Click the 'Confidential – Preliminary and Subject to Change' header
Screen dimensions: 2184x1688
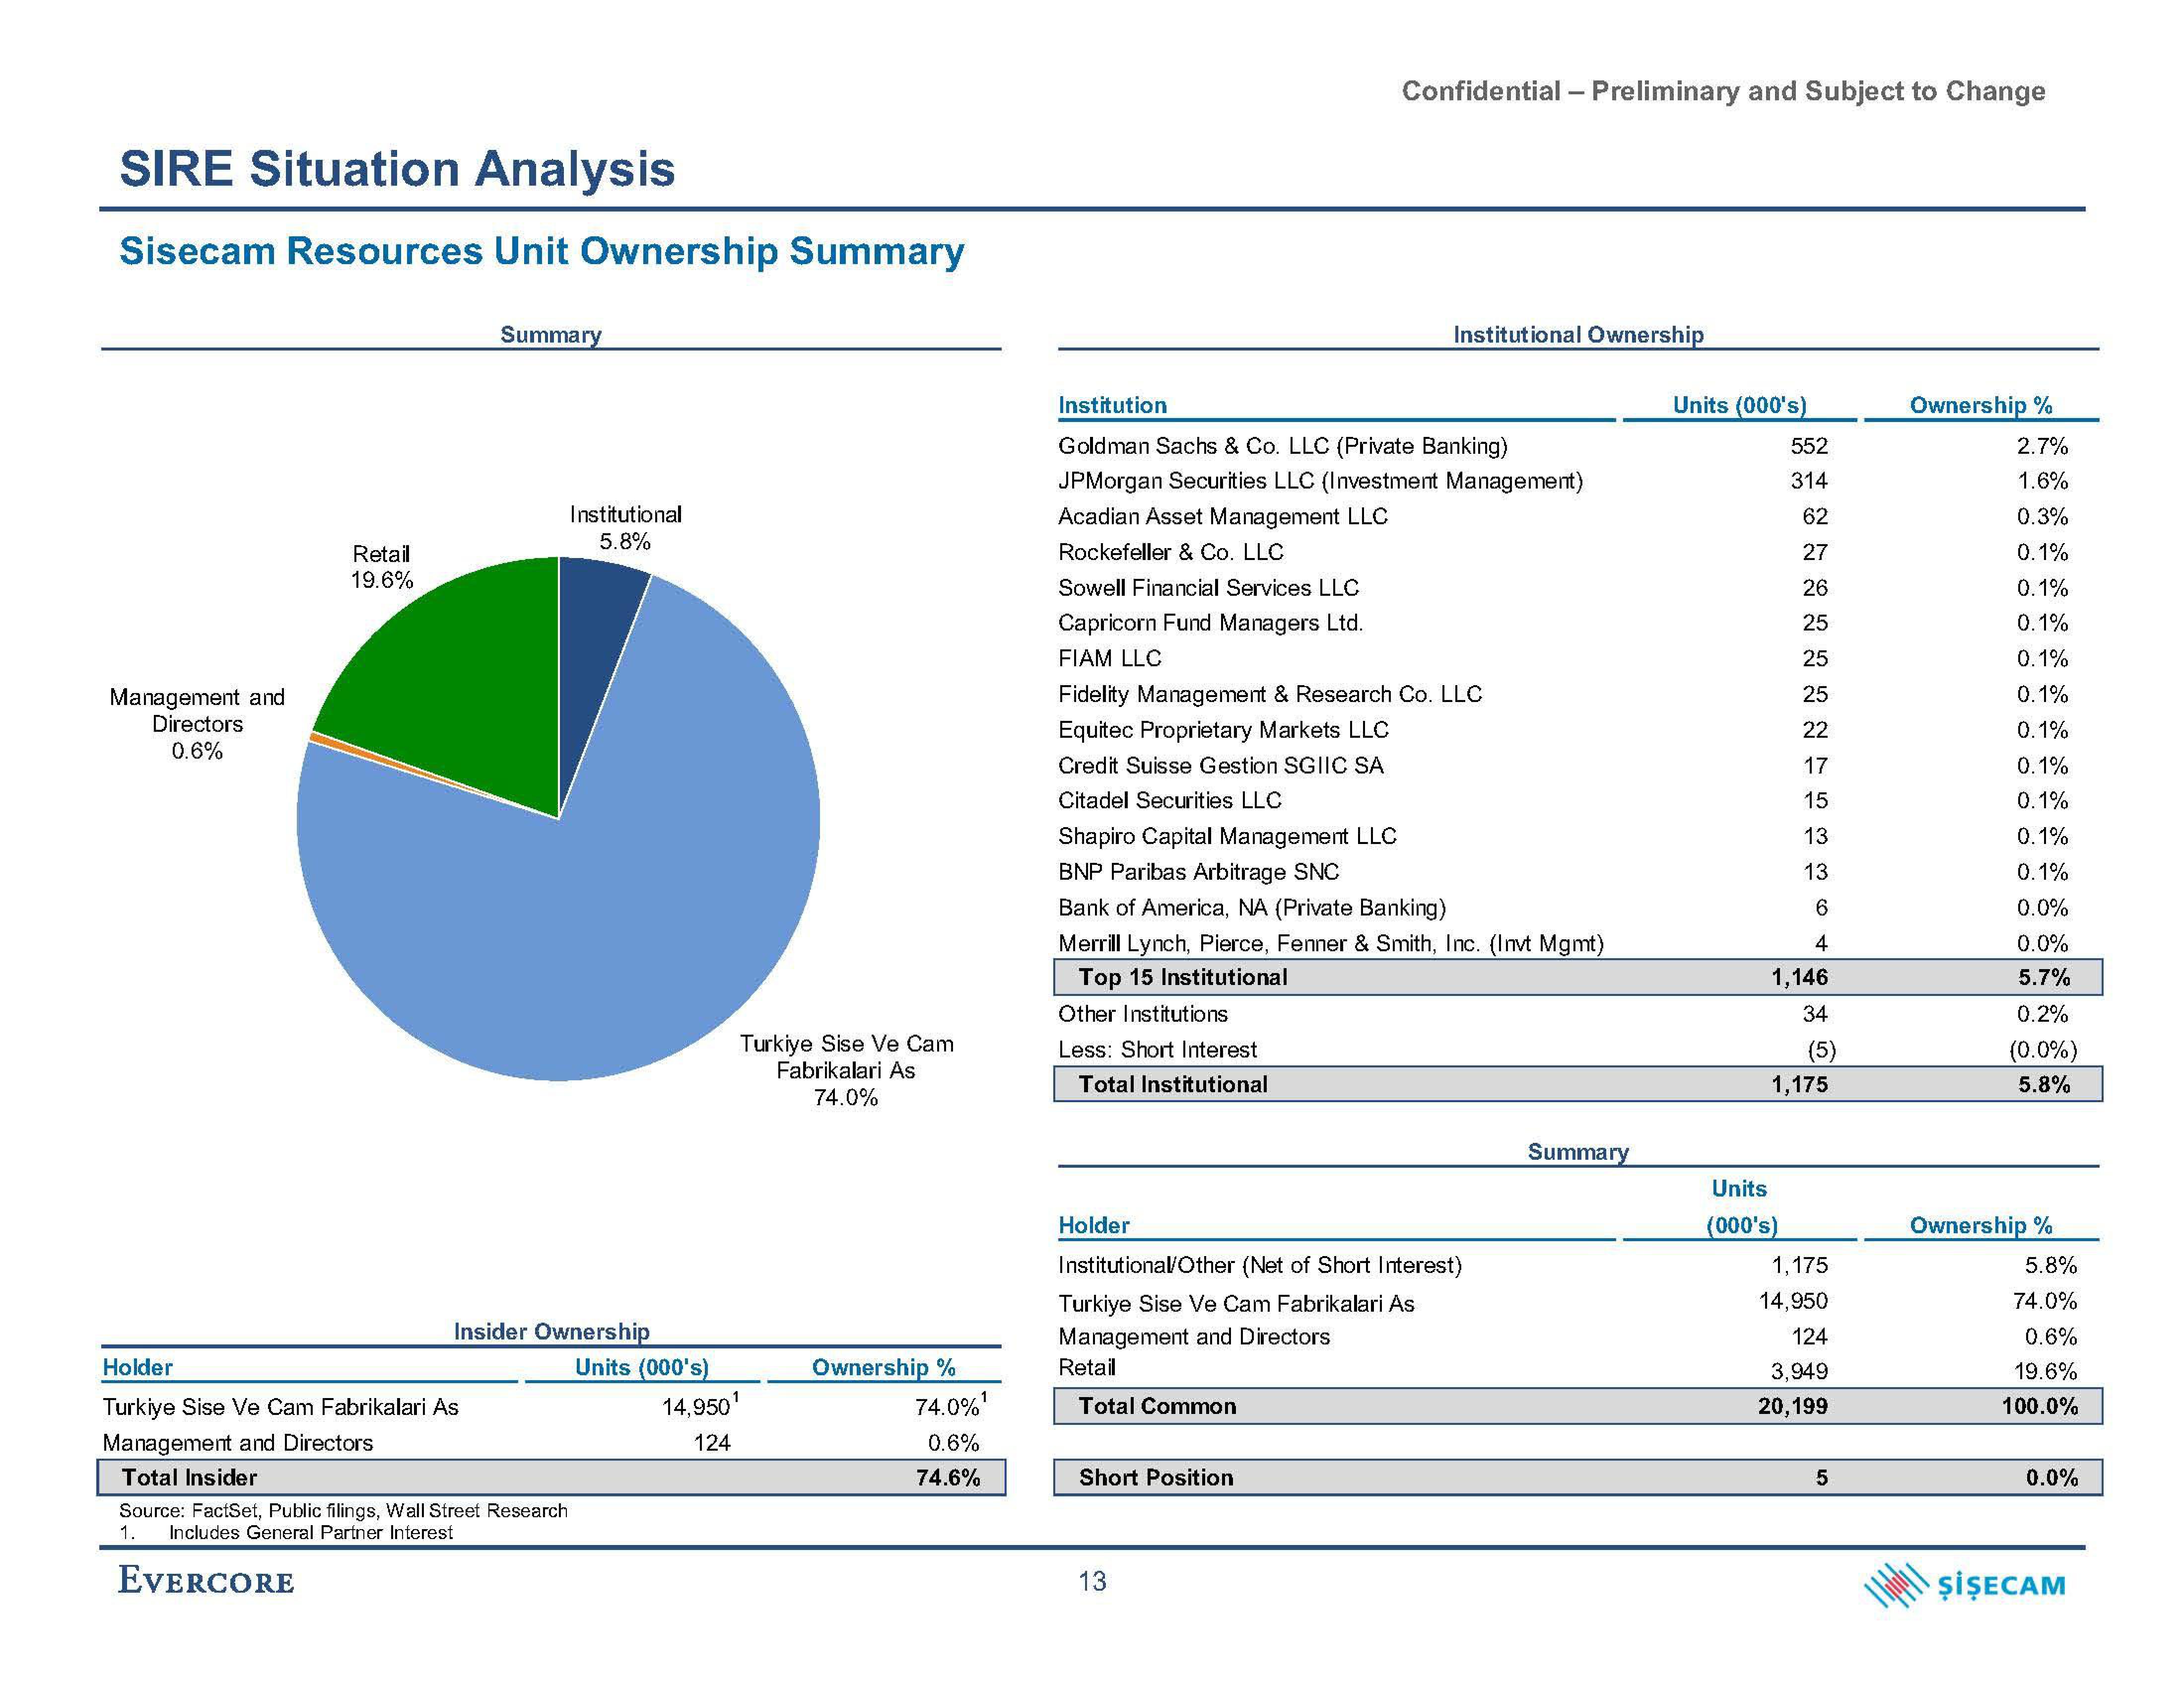pyautogui.click(x=1723, y=92)
